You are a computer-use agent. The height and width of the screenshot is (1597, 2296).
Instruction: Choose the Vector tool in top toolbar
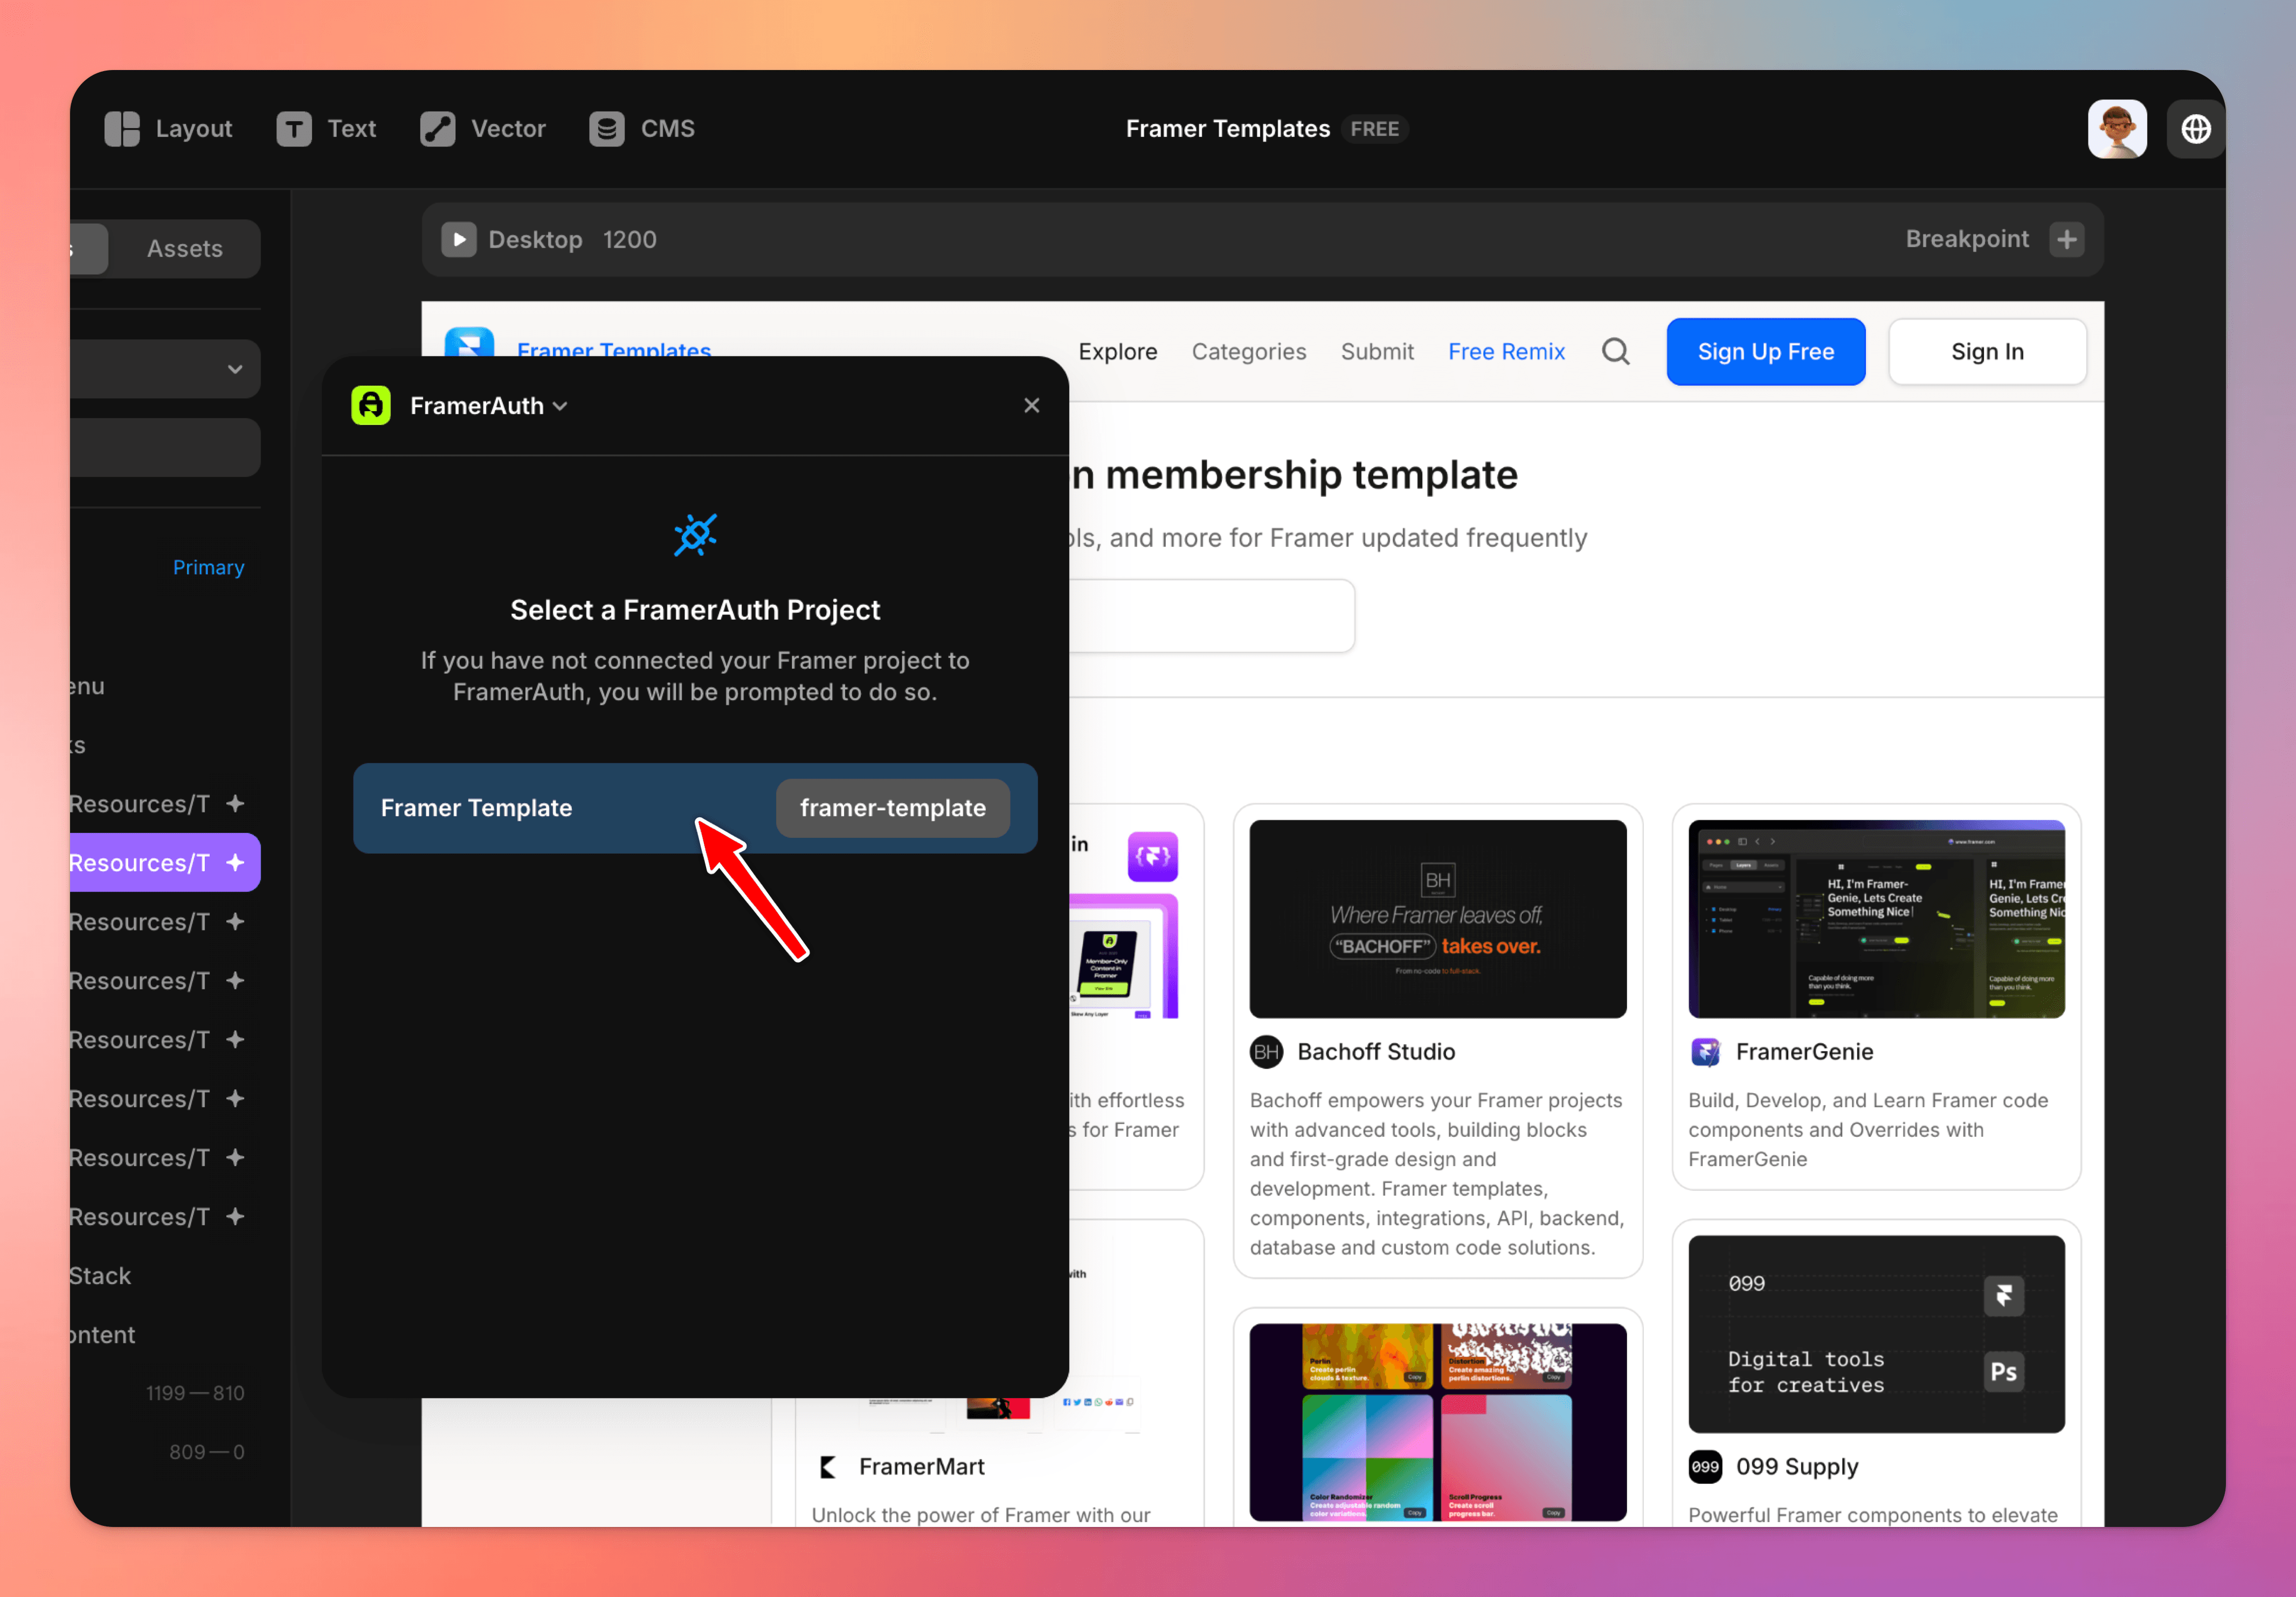(483, 129)
